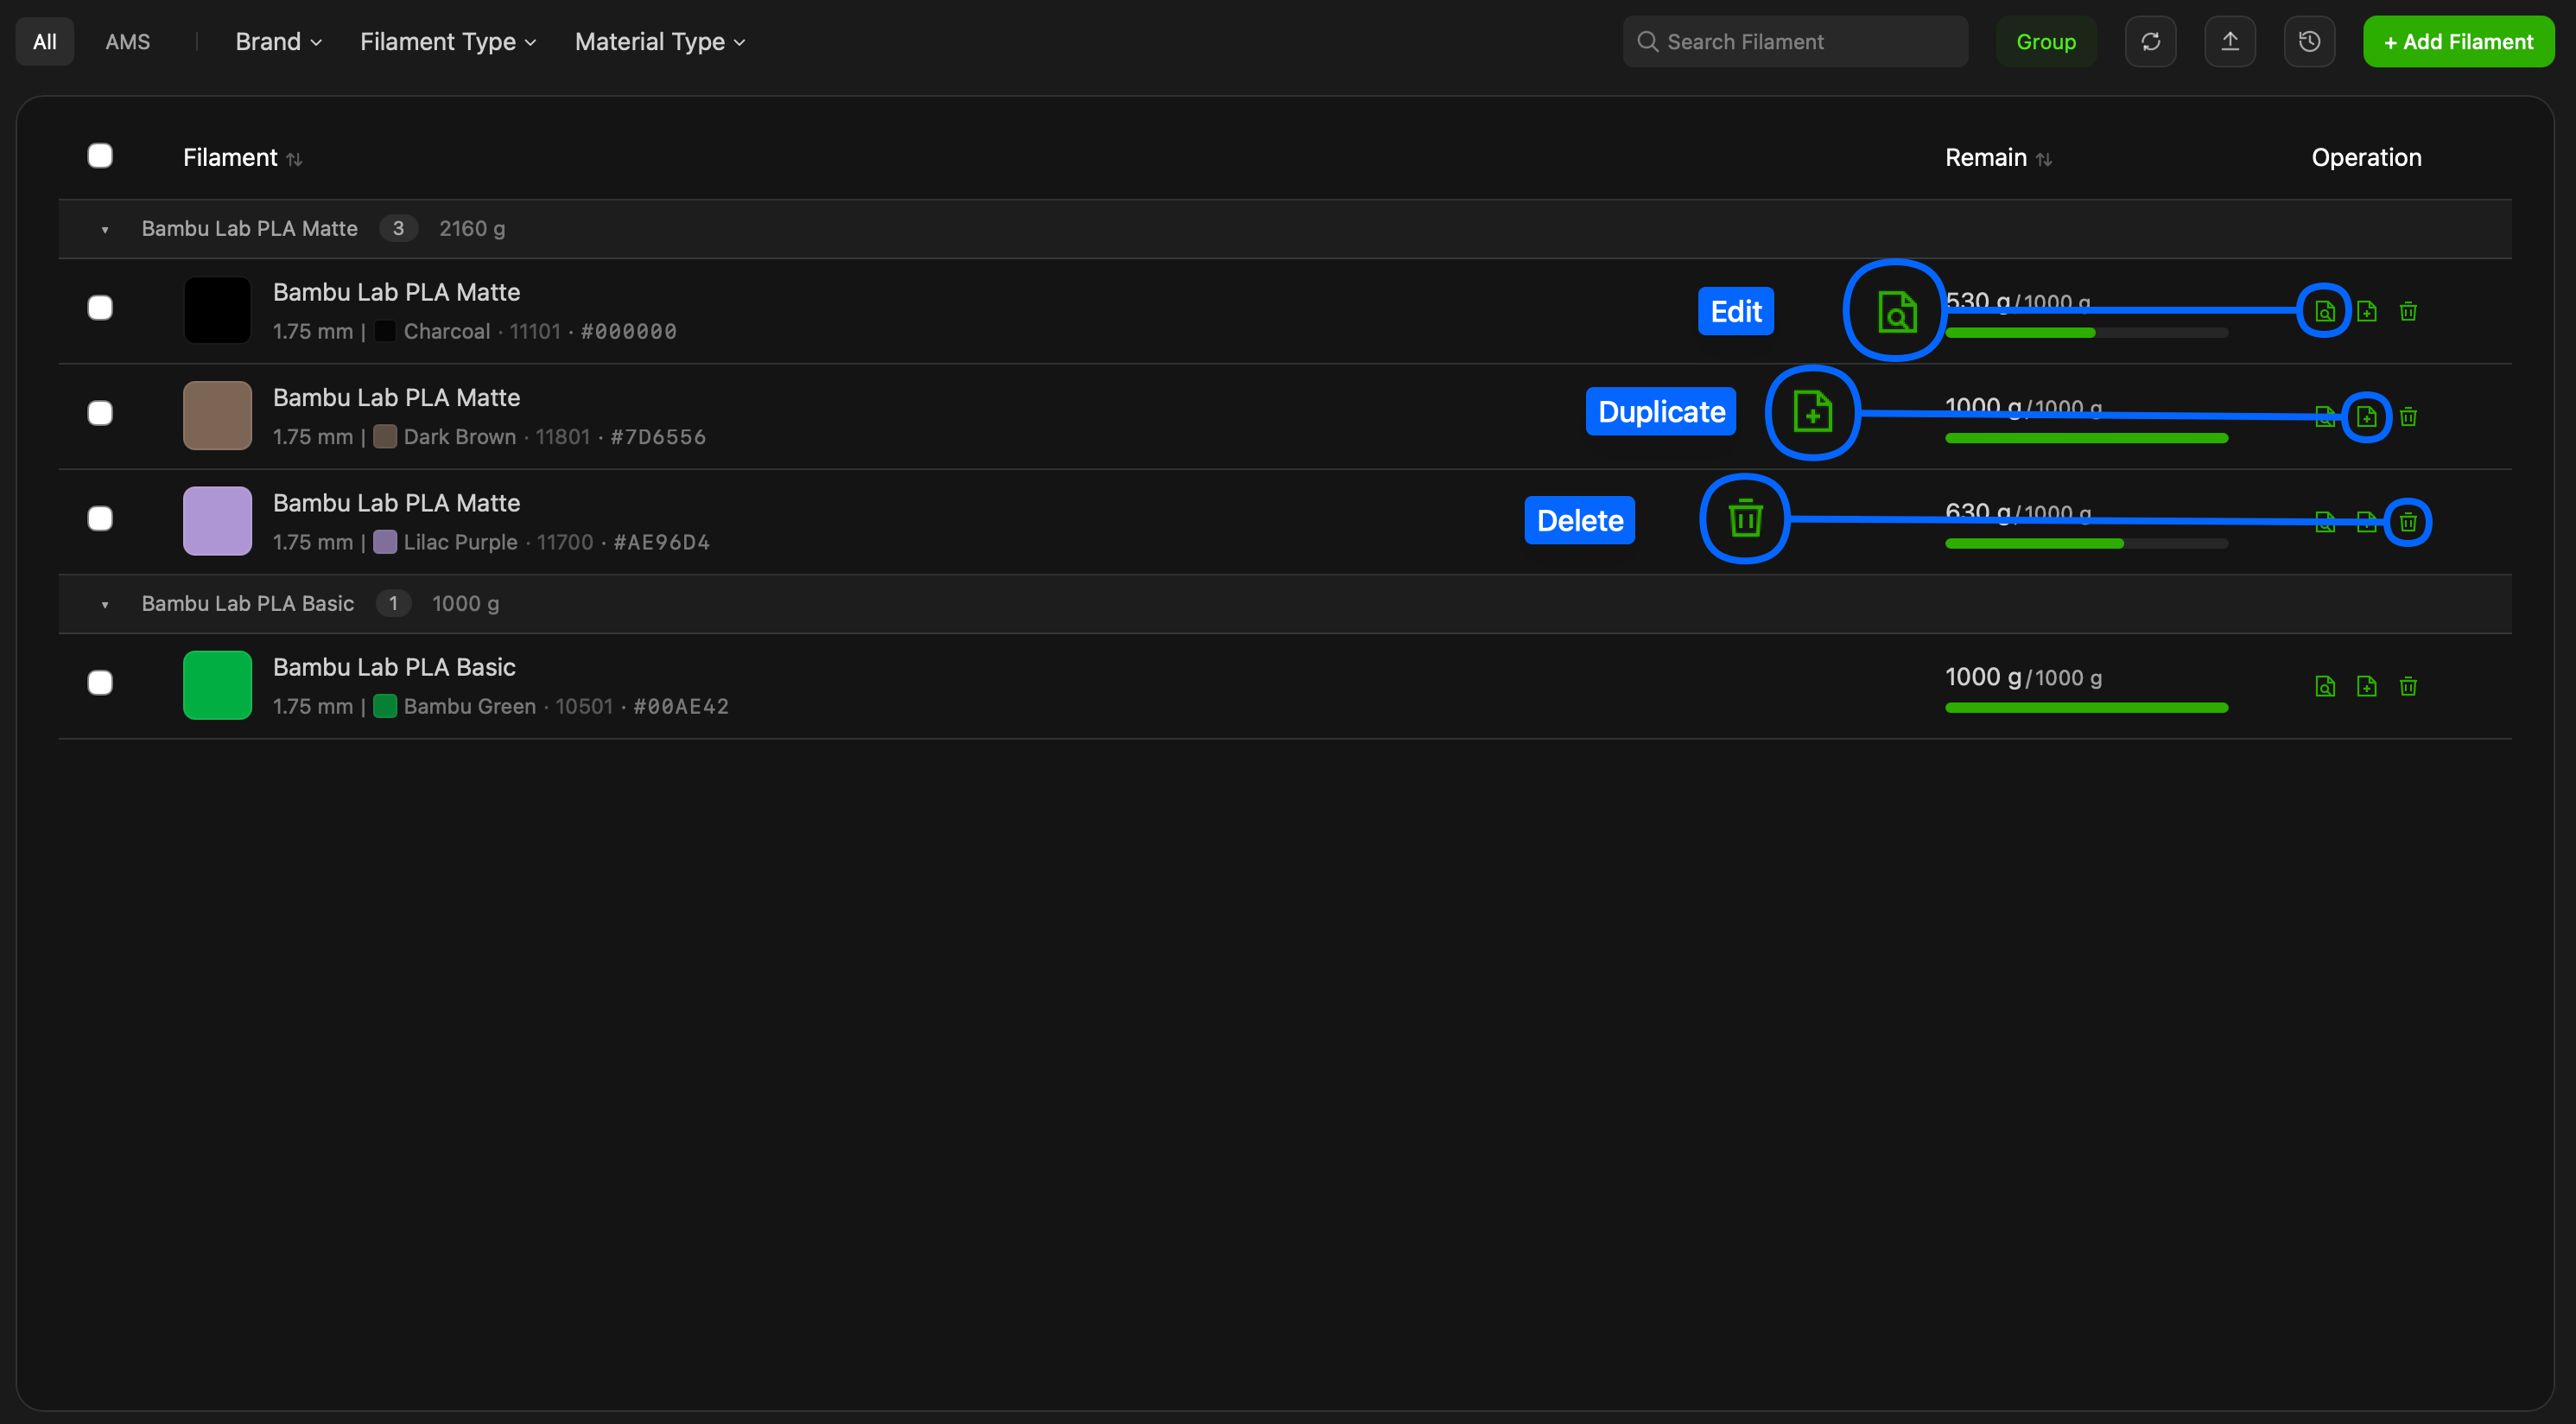Check the Bambu Green filament row checkbox
2576x1424 pixels.
(x=100, y=683)
